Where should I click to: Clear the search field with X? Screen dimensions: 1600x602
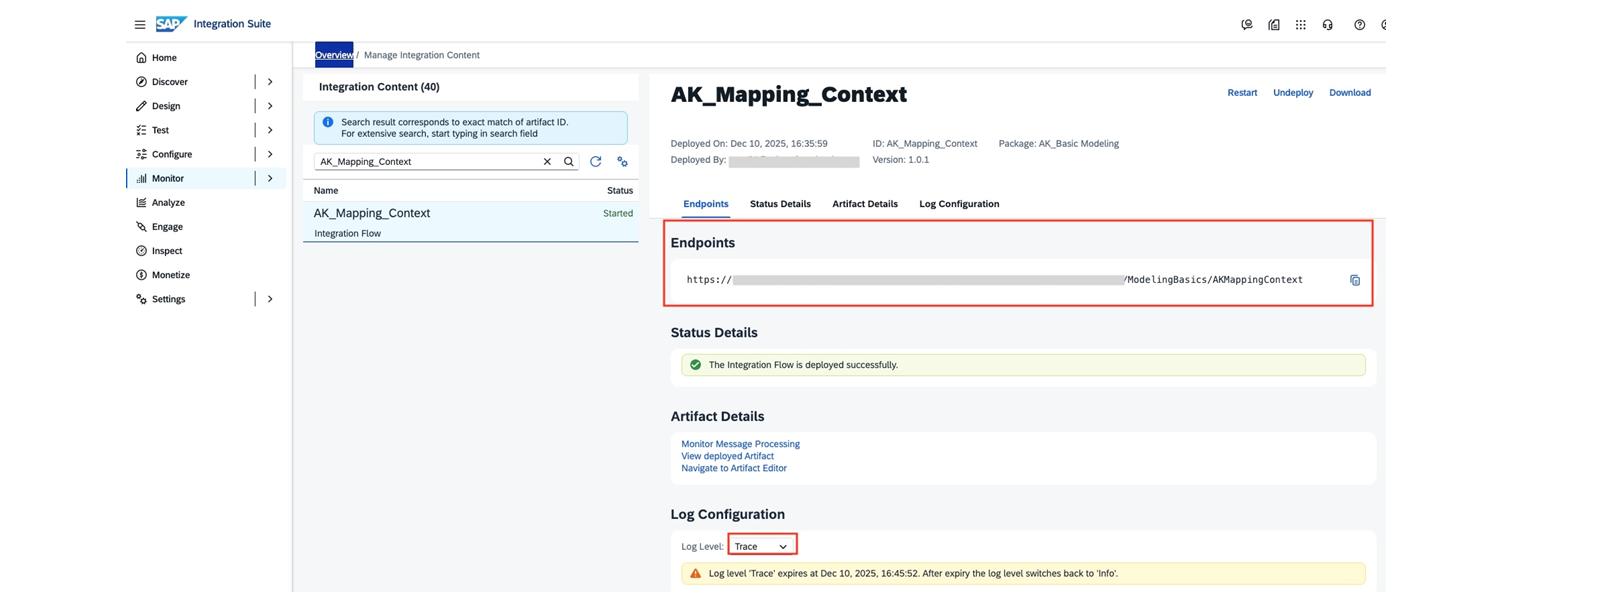[x=547, y=162]
